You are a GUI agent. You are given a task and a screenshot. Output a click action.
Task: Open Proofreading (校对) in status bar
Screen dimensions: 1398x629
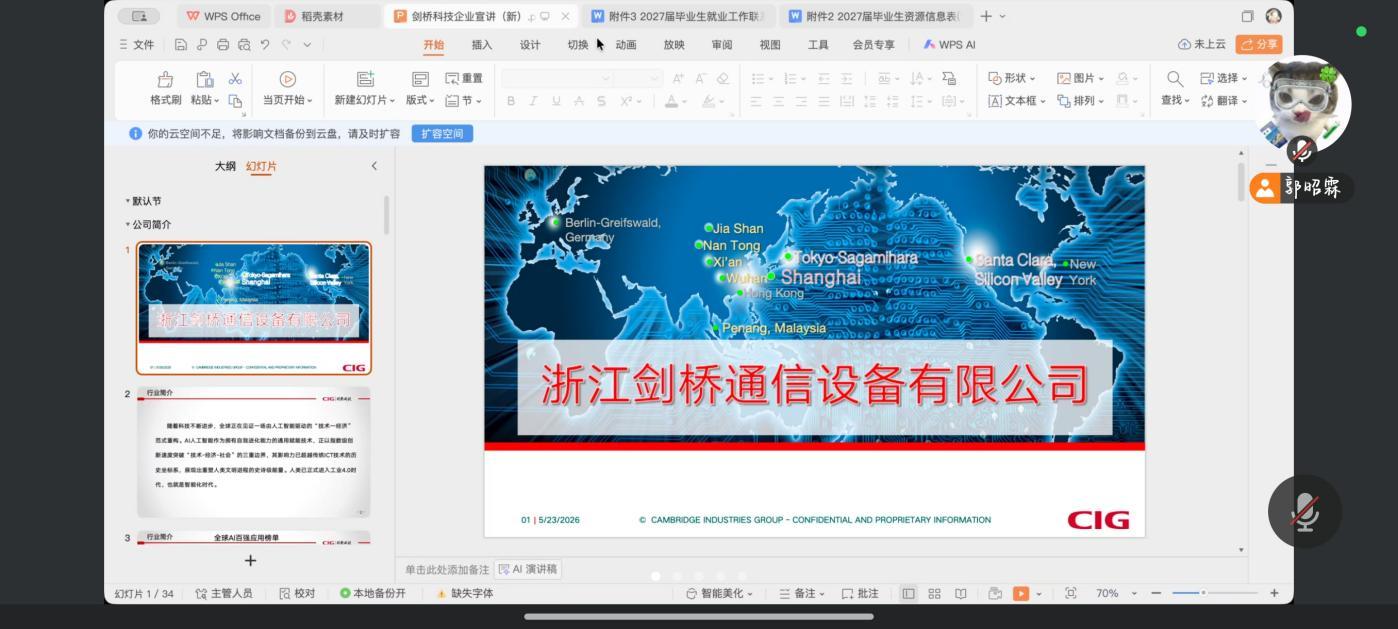(297, 593)
